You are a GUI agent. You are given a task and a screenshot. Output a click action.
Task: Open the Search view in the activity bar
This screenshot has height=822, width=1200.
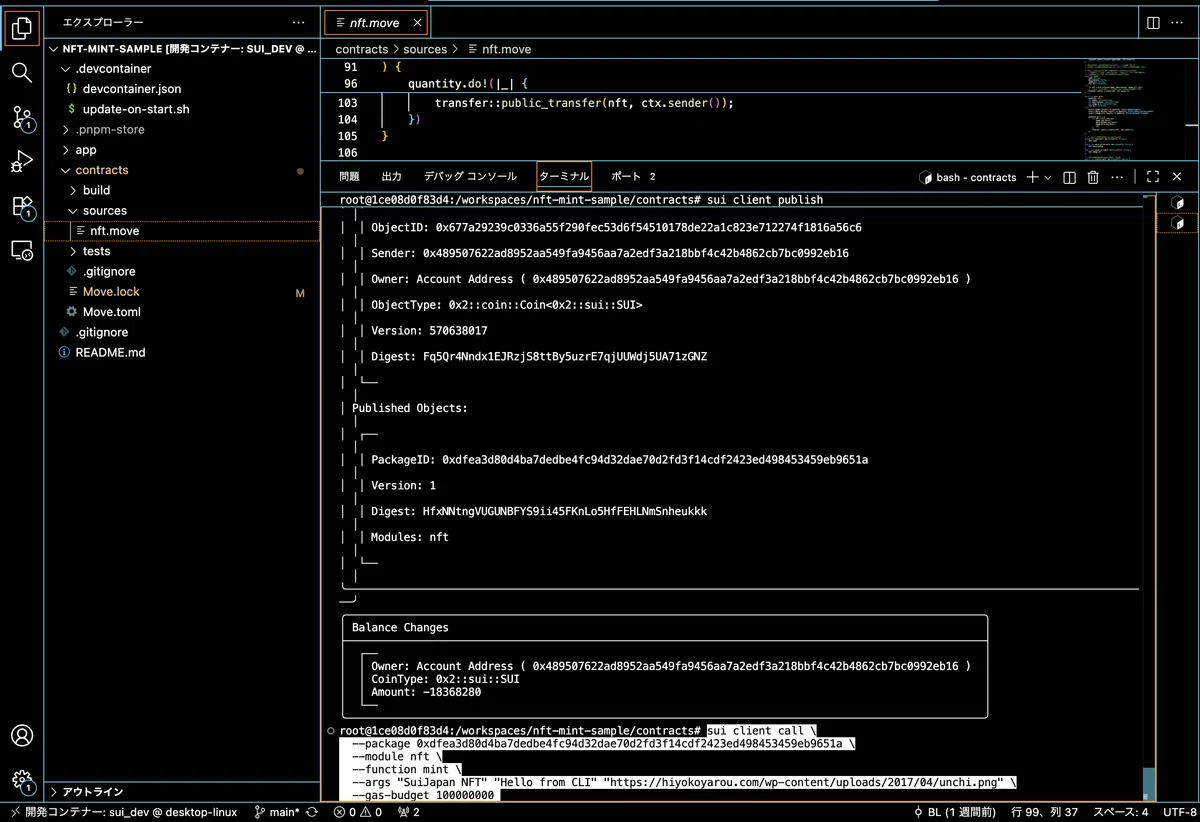click(22, 72)
